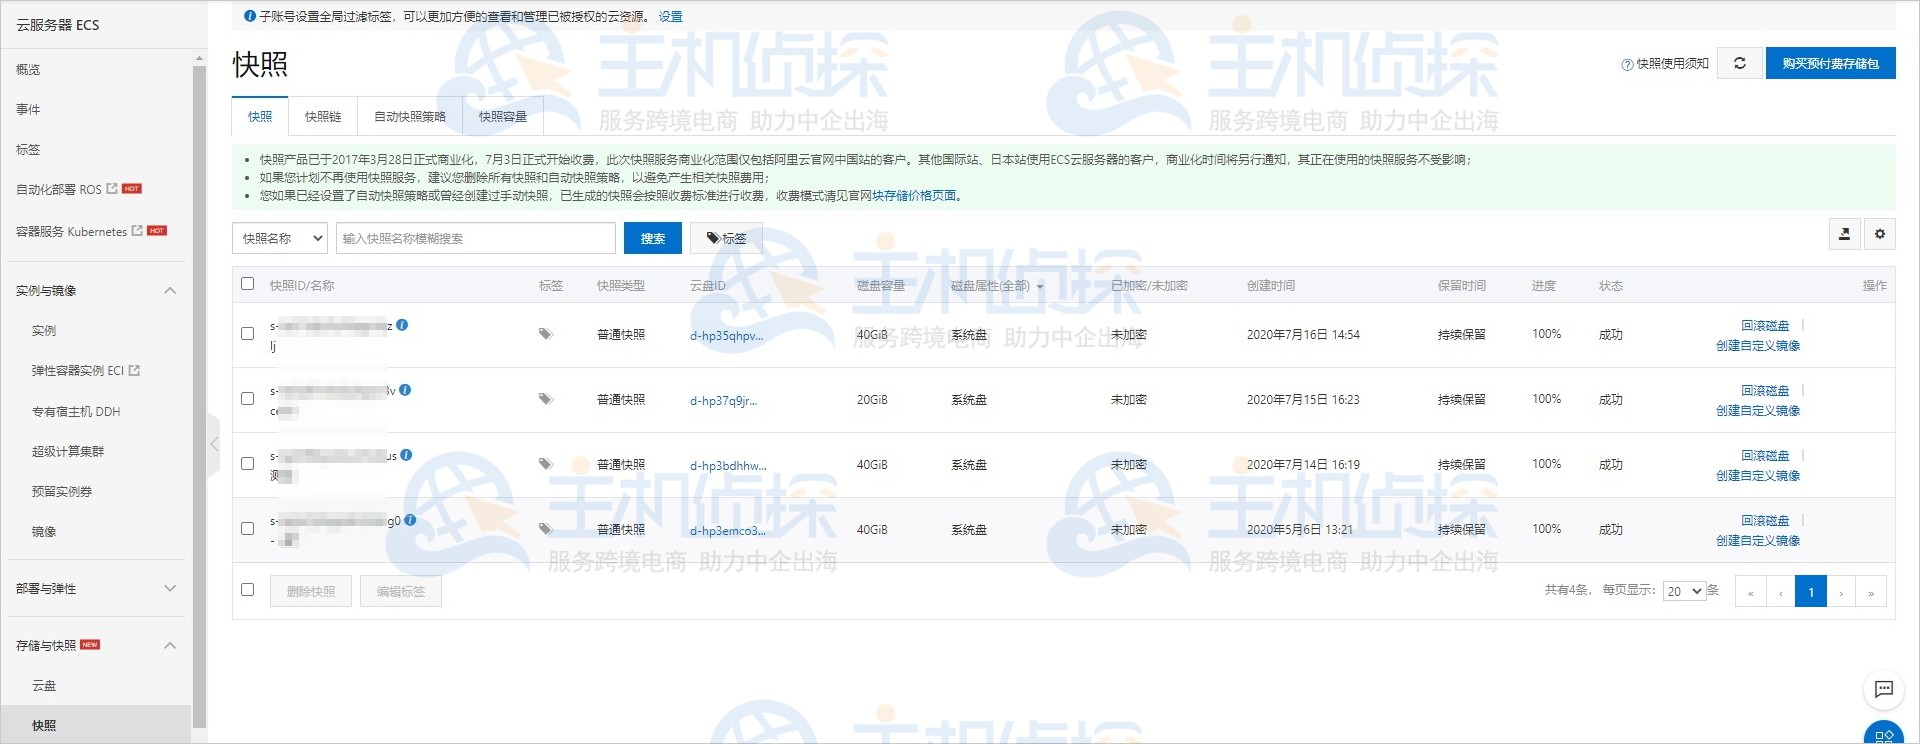Click info icon on the 13:21 snapshot row
1920x744 pixels.
pyautogui.click(x=410, y=520)
